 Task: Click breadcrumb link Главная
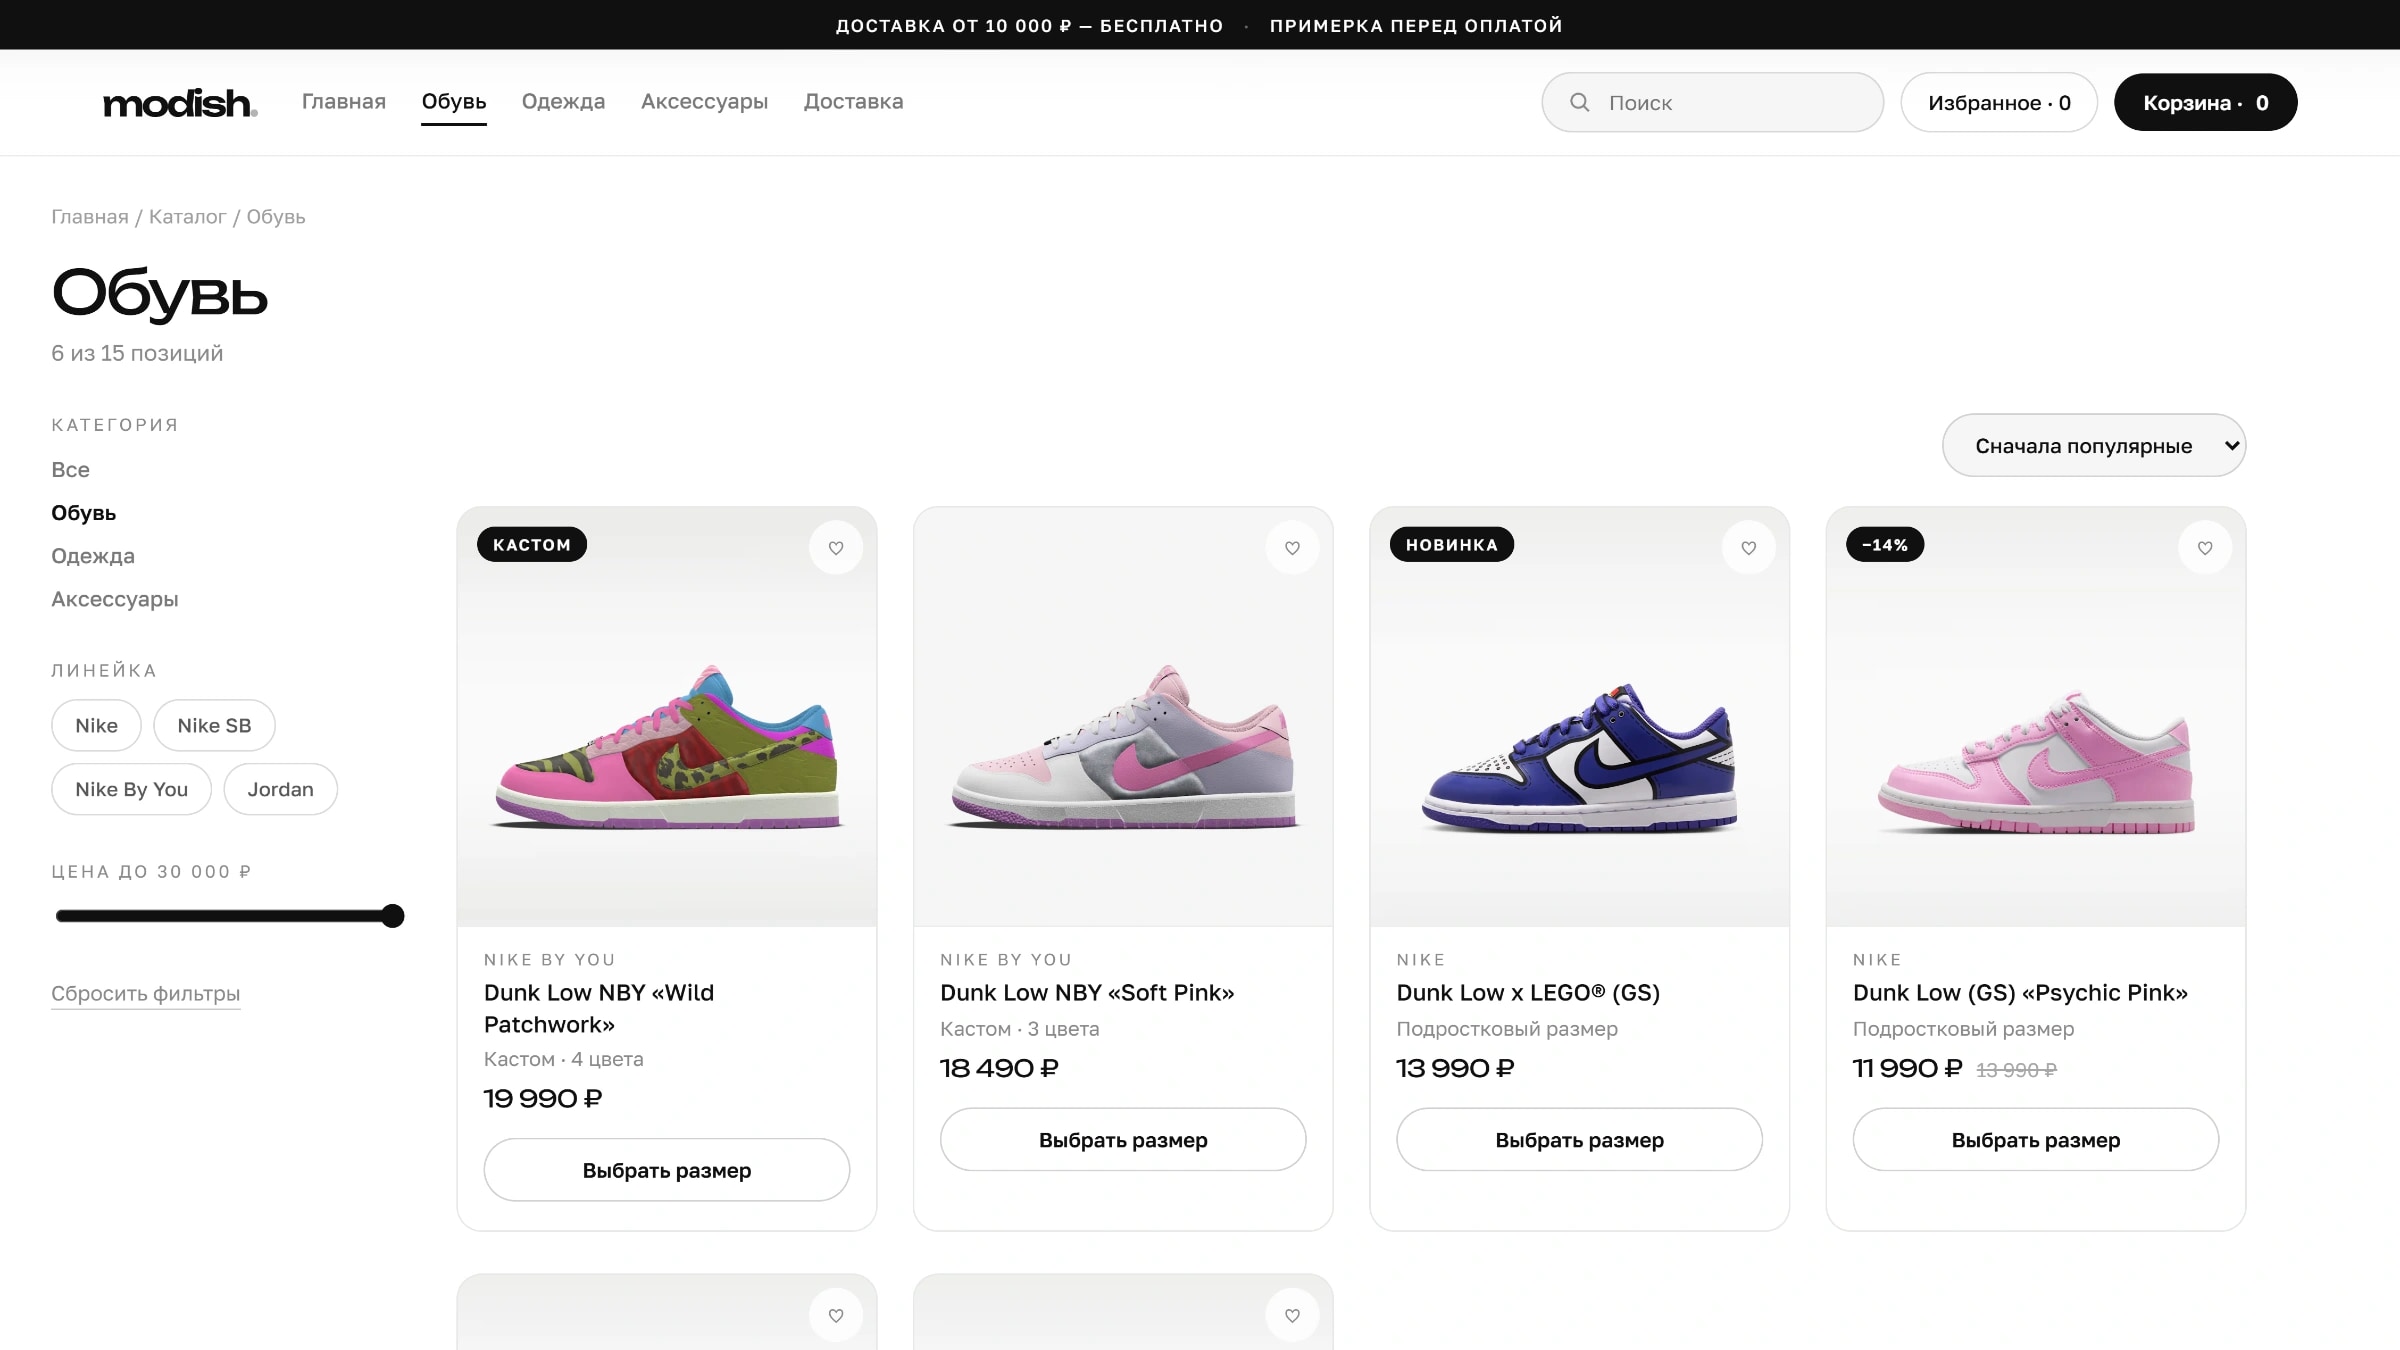pos(90,216)
